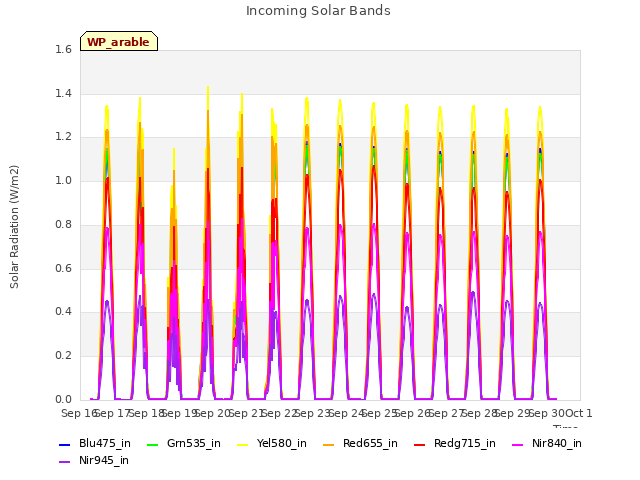Click the Yel580_in legend label
Viewport: 640px width, 480px height.
(x=281, y=443)
